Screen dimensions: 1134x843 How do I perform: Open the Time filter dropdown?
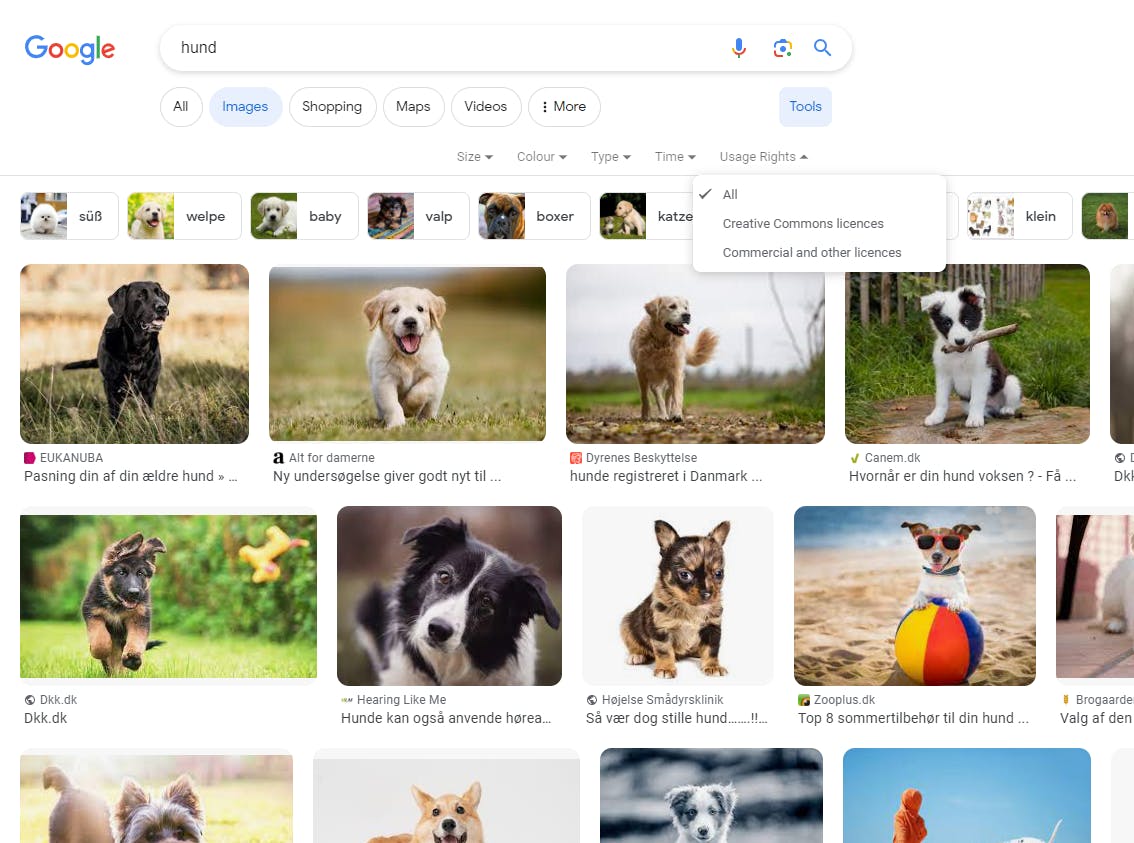tap(675, 157)
